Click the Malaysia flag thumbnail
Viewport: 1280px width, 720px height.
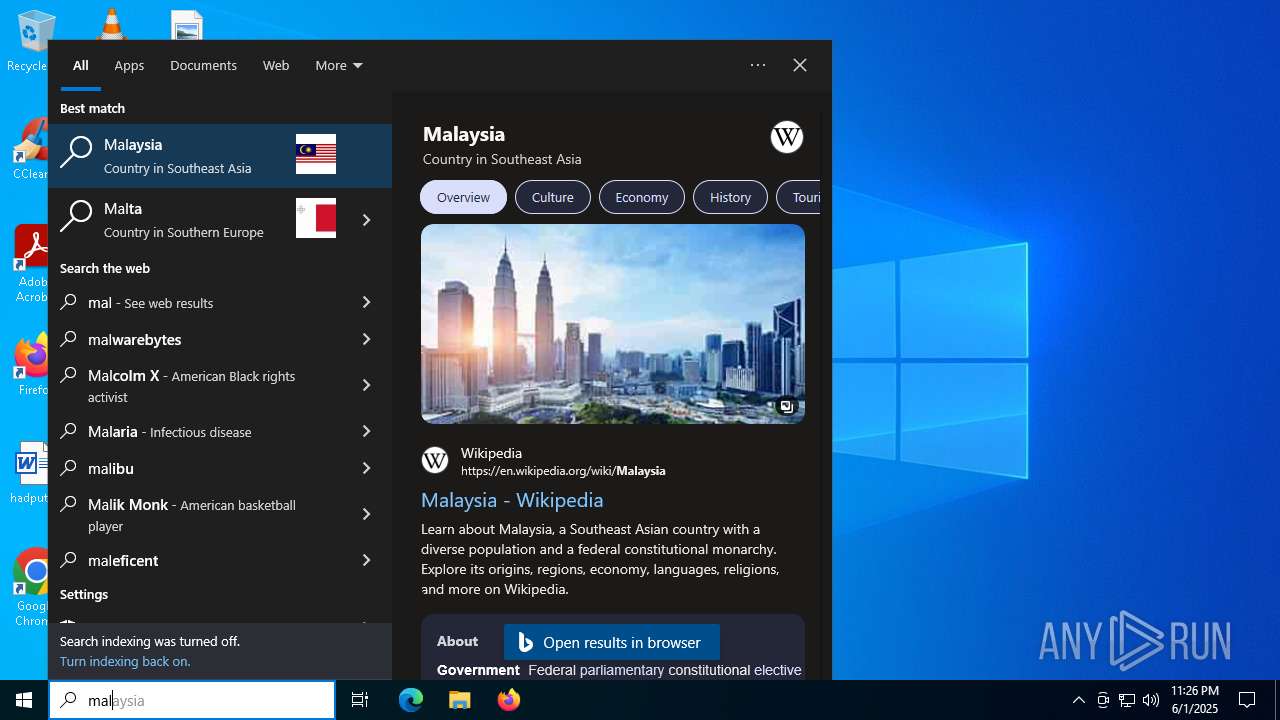(x=316, y=155)
